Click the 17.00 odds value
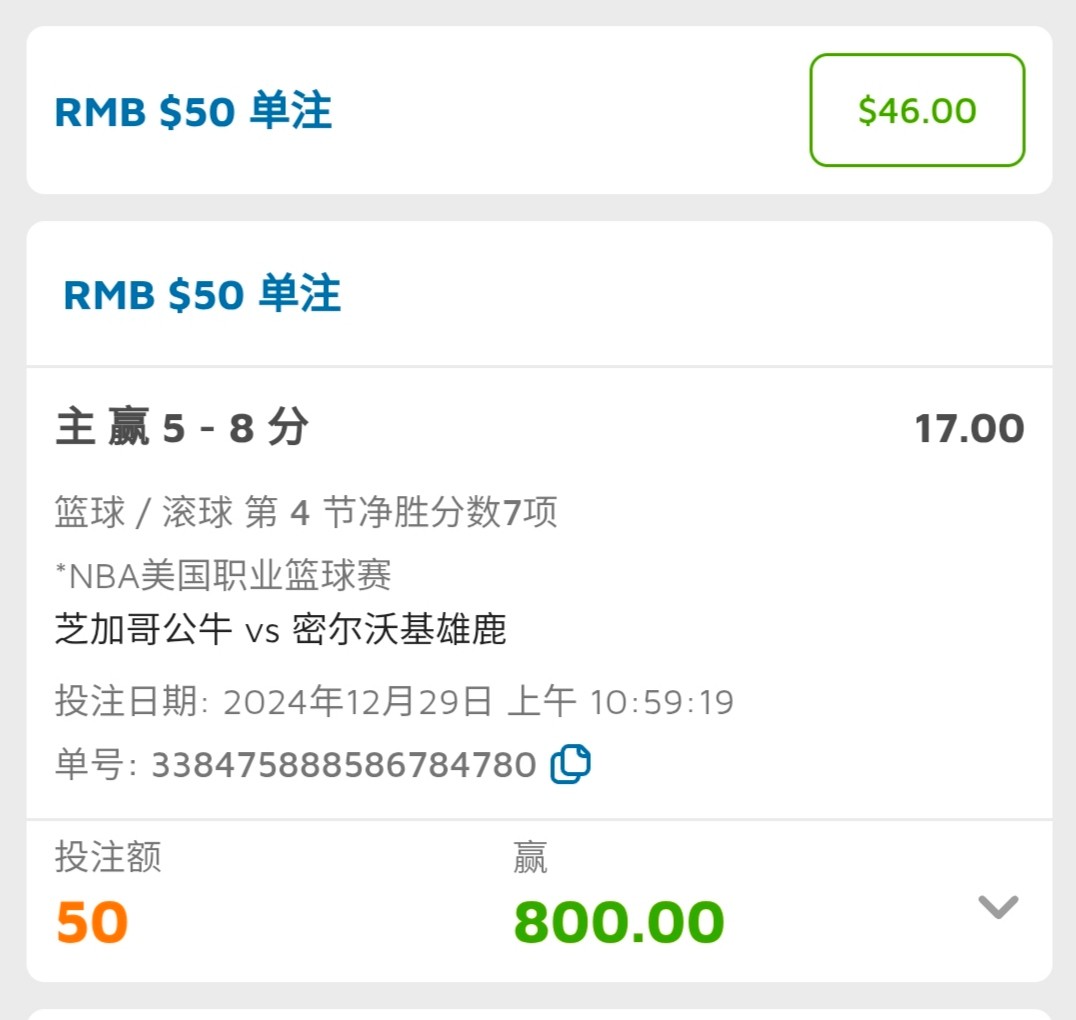Screen dimensions: 1076x1020 point(969,429)
